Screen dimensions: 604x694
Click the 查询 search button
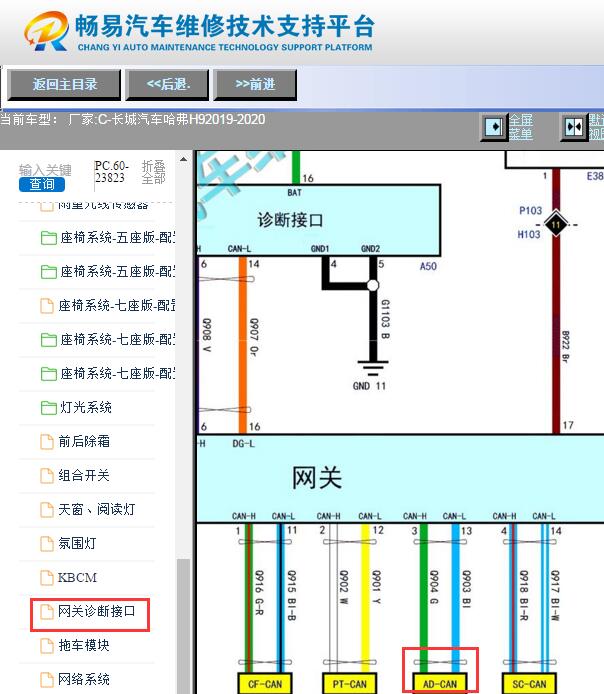(x=42, y=184)
